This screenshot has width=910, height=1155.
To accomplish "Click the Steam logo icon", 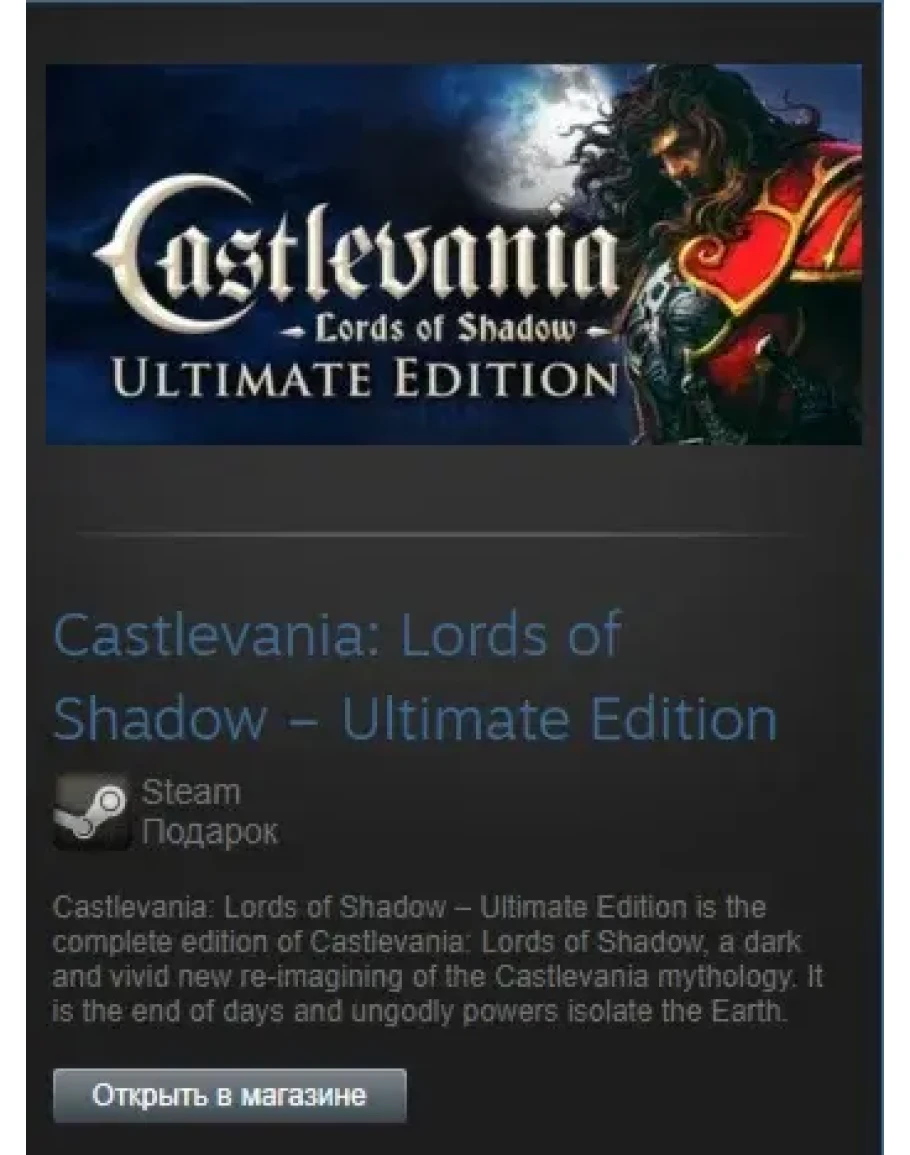I will coord(92,812).
